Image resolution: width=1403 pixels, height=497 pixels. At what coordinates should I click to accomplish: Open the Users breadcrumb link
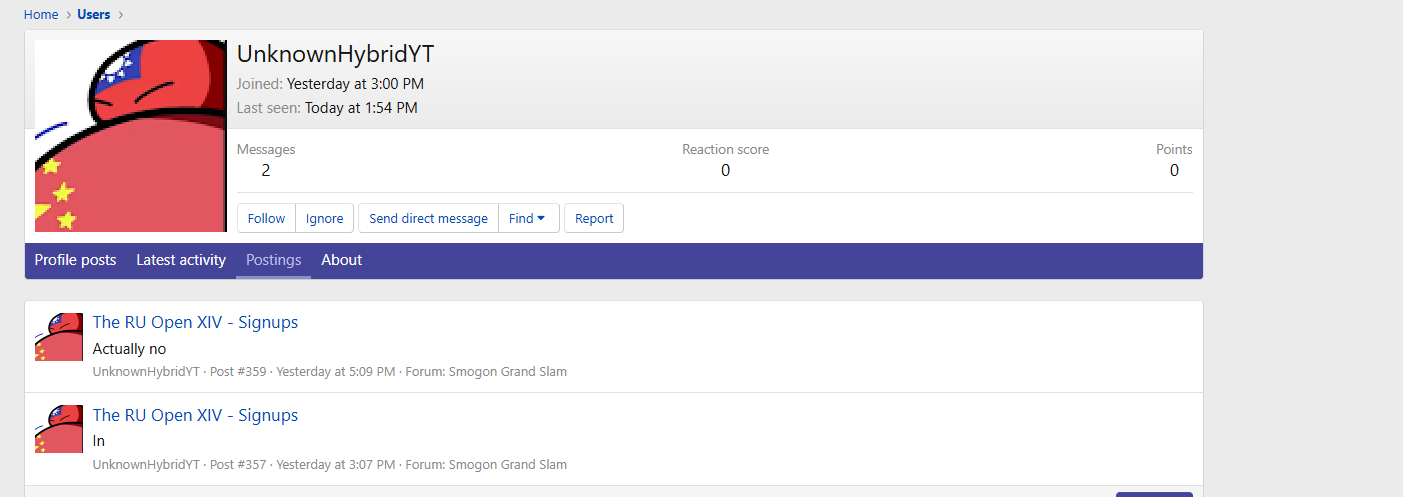[94, 14]
